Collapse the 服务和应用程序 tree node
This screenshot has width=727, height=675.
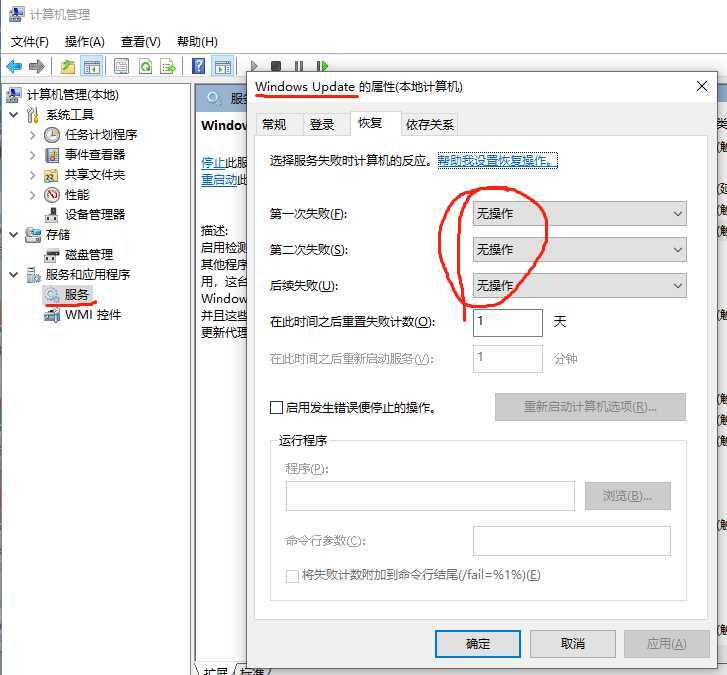click(x=14, y=275)
